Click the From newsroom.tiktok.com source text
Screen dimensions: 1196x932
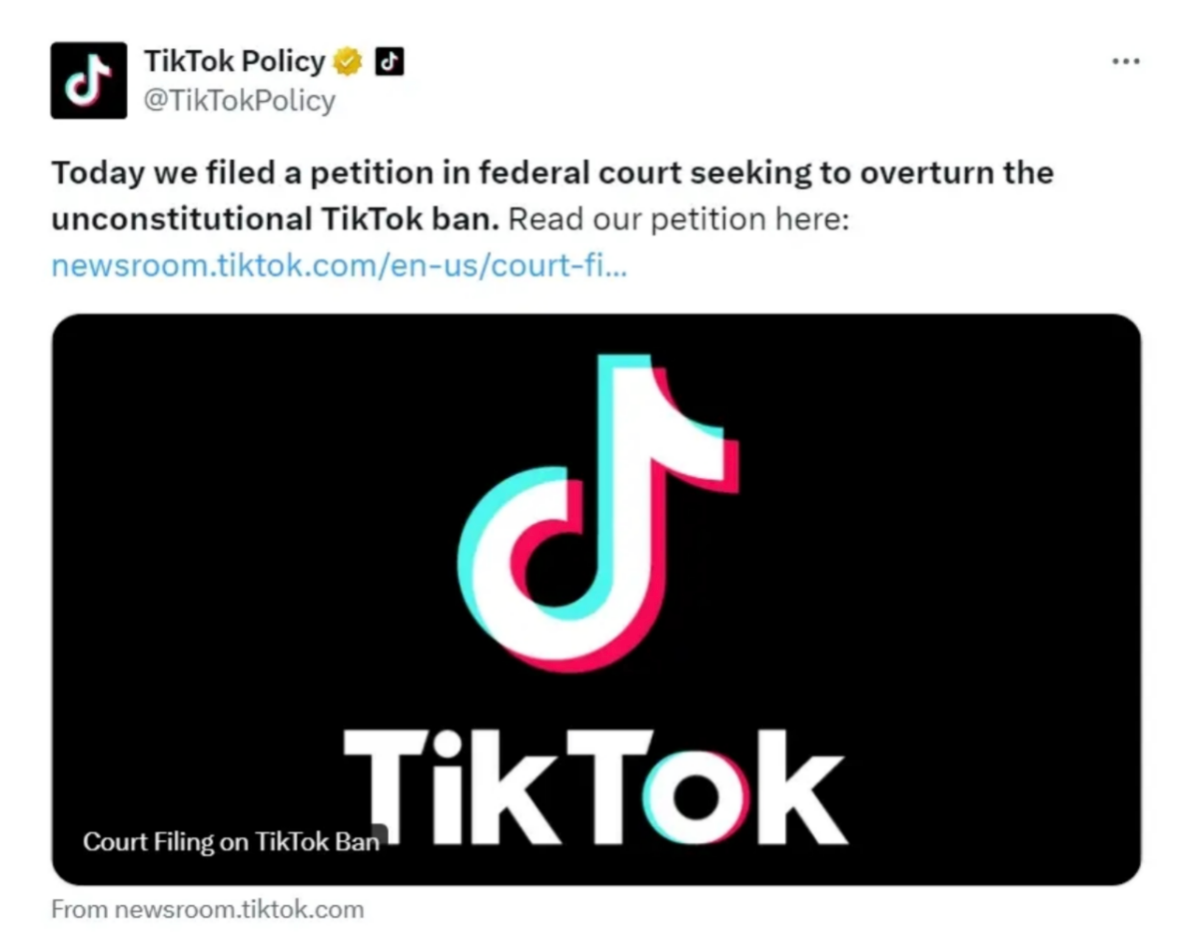207,910
